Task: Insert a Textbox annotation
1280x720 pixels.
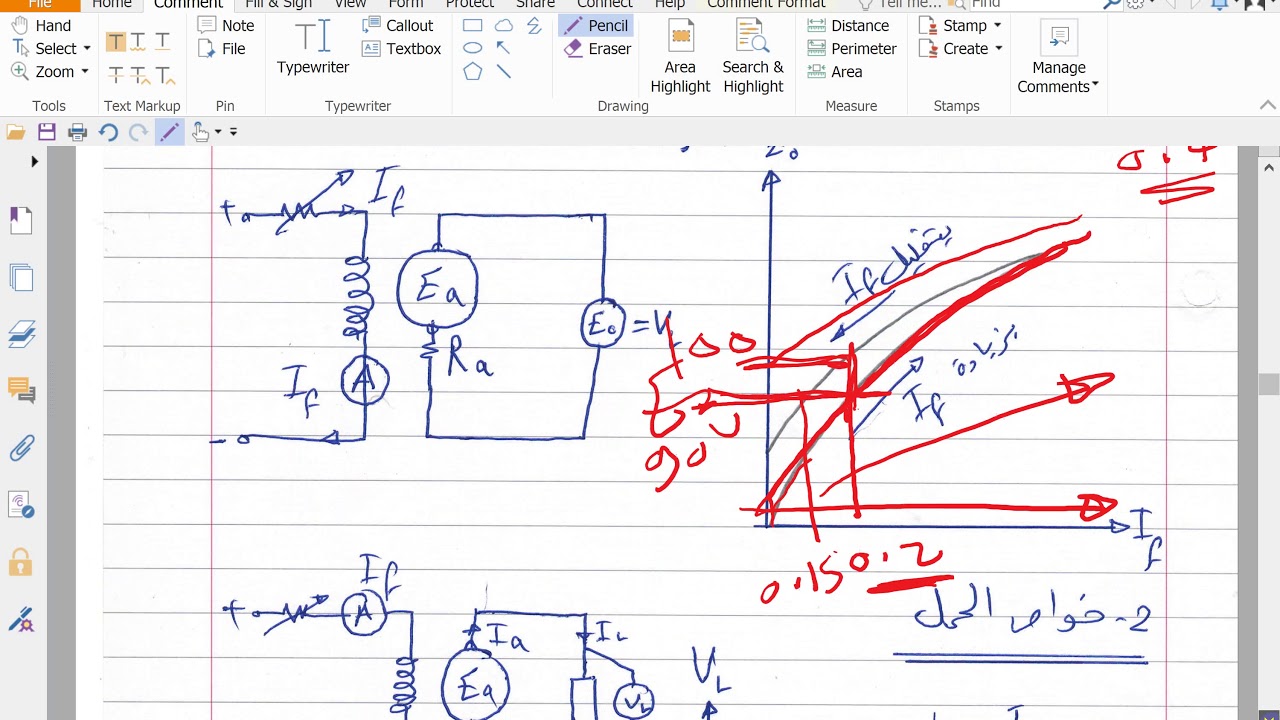Action: point(401,48)
